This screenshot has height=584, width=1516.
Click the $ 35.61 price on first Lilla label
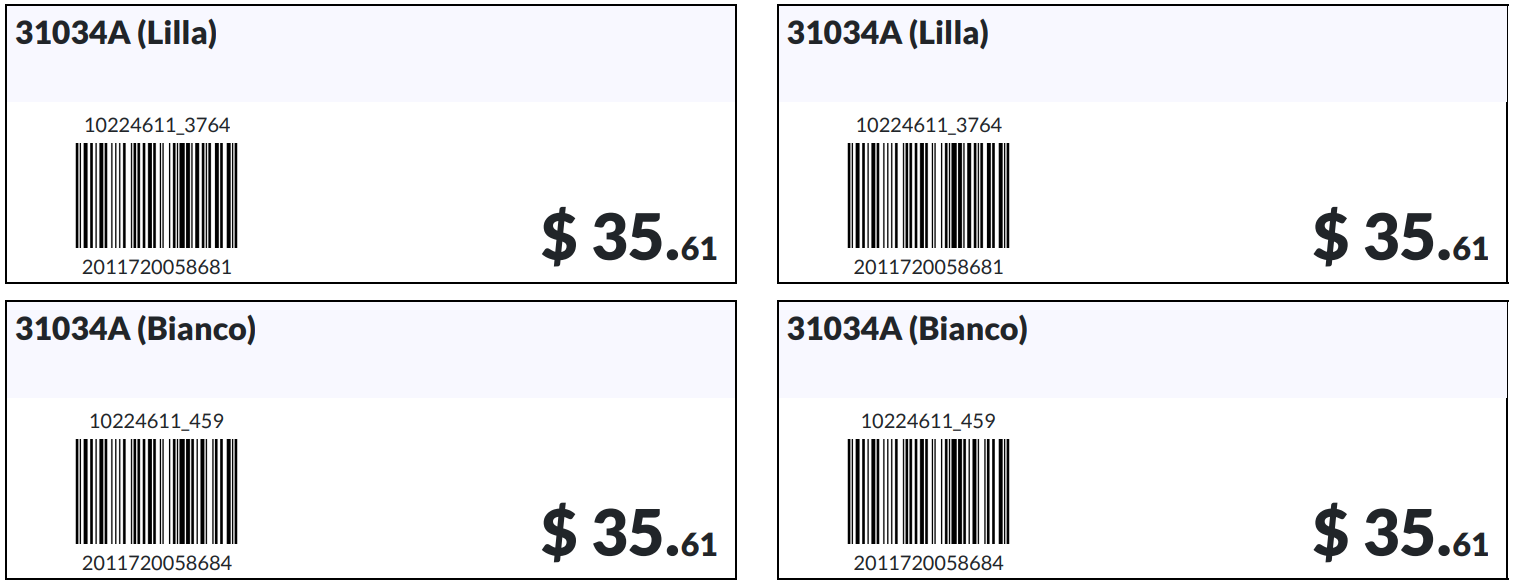point(630,238)
